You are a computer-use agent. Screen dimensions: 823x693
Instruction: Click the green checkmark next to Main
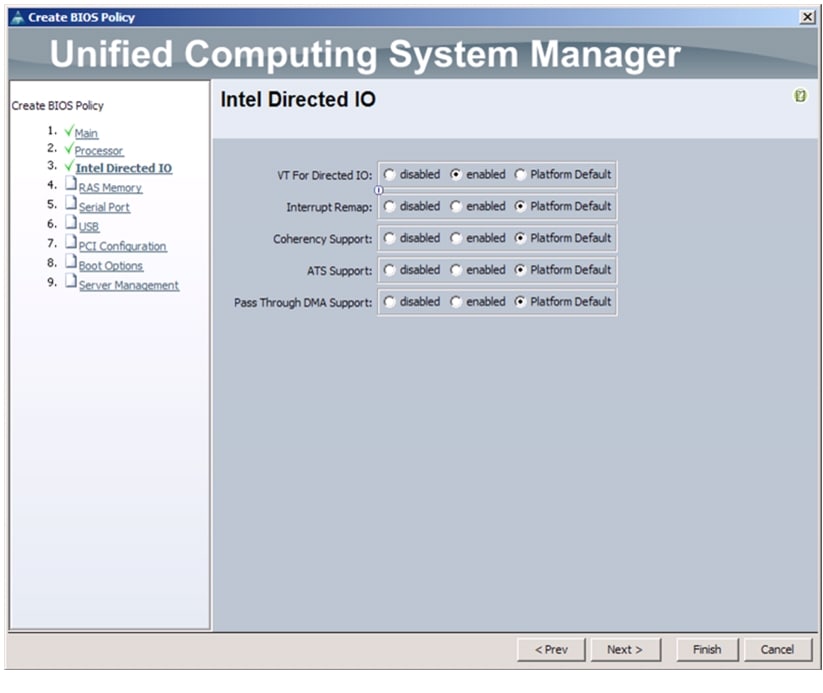tap(69, 131)
